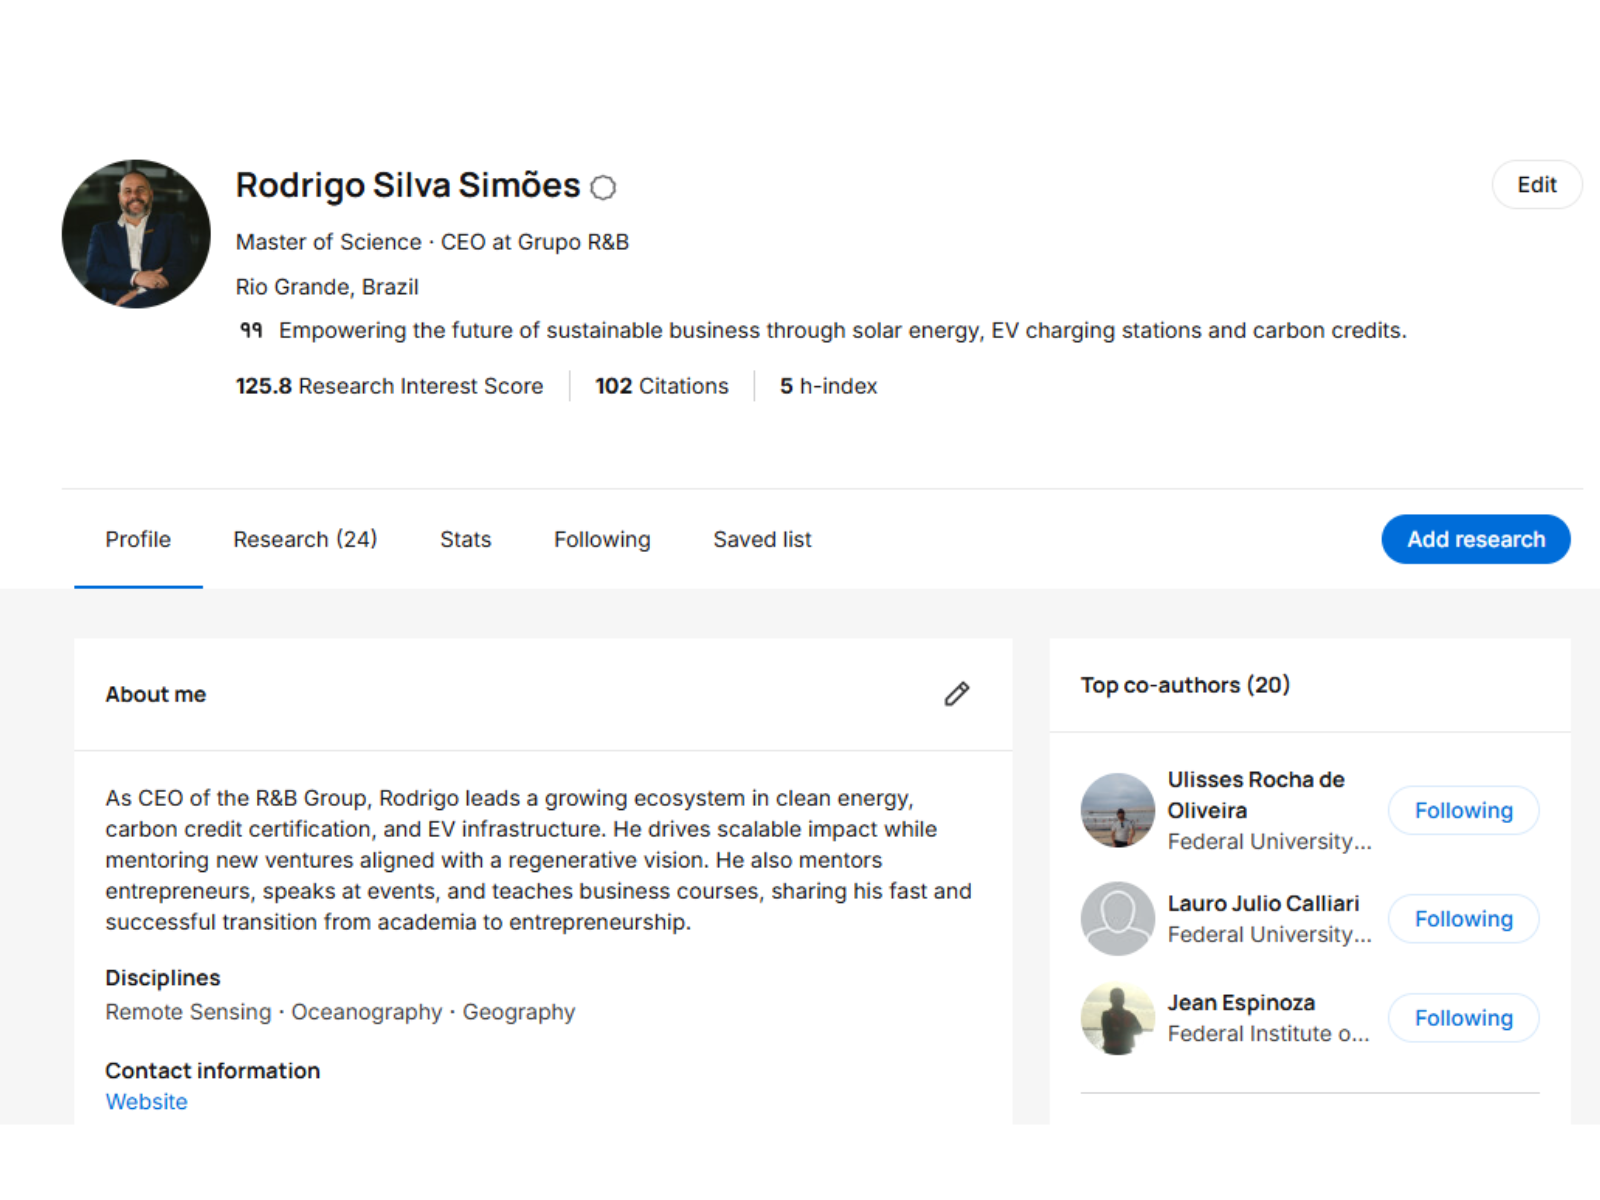
Task: Open the Stats tab
Action: pos(465,540)
